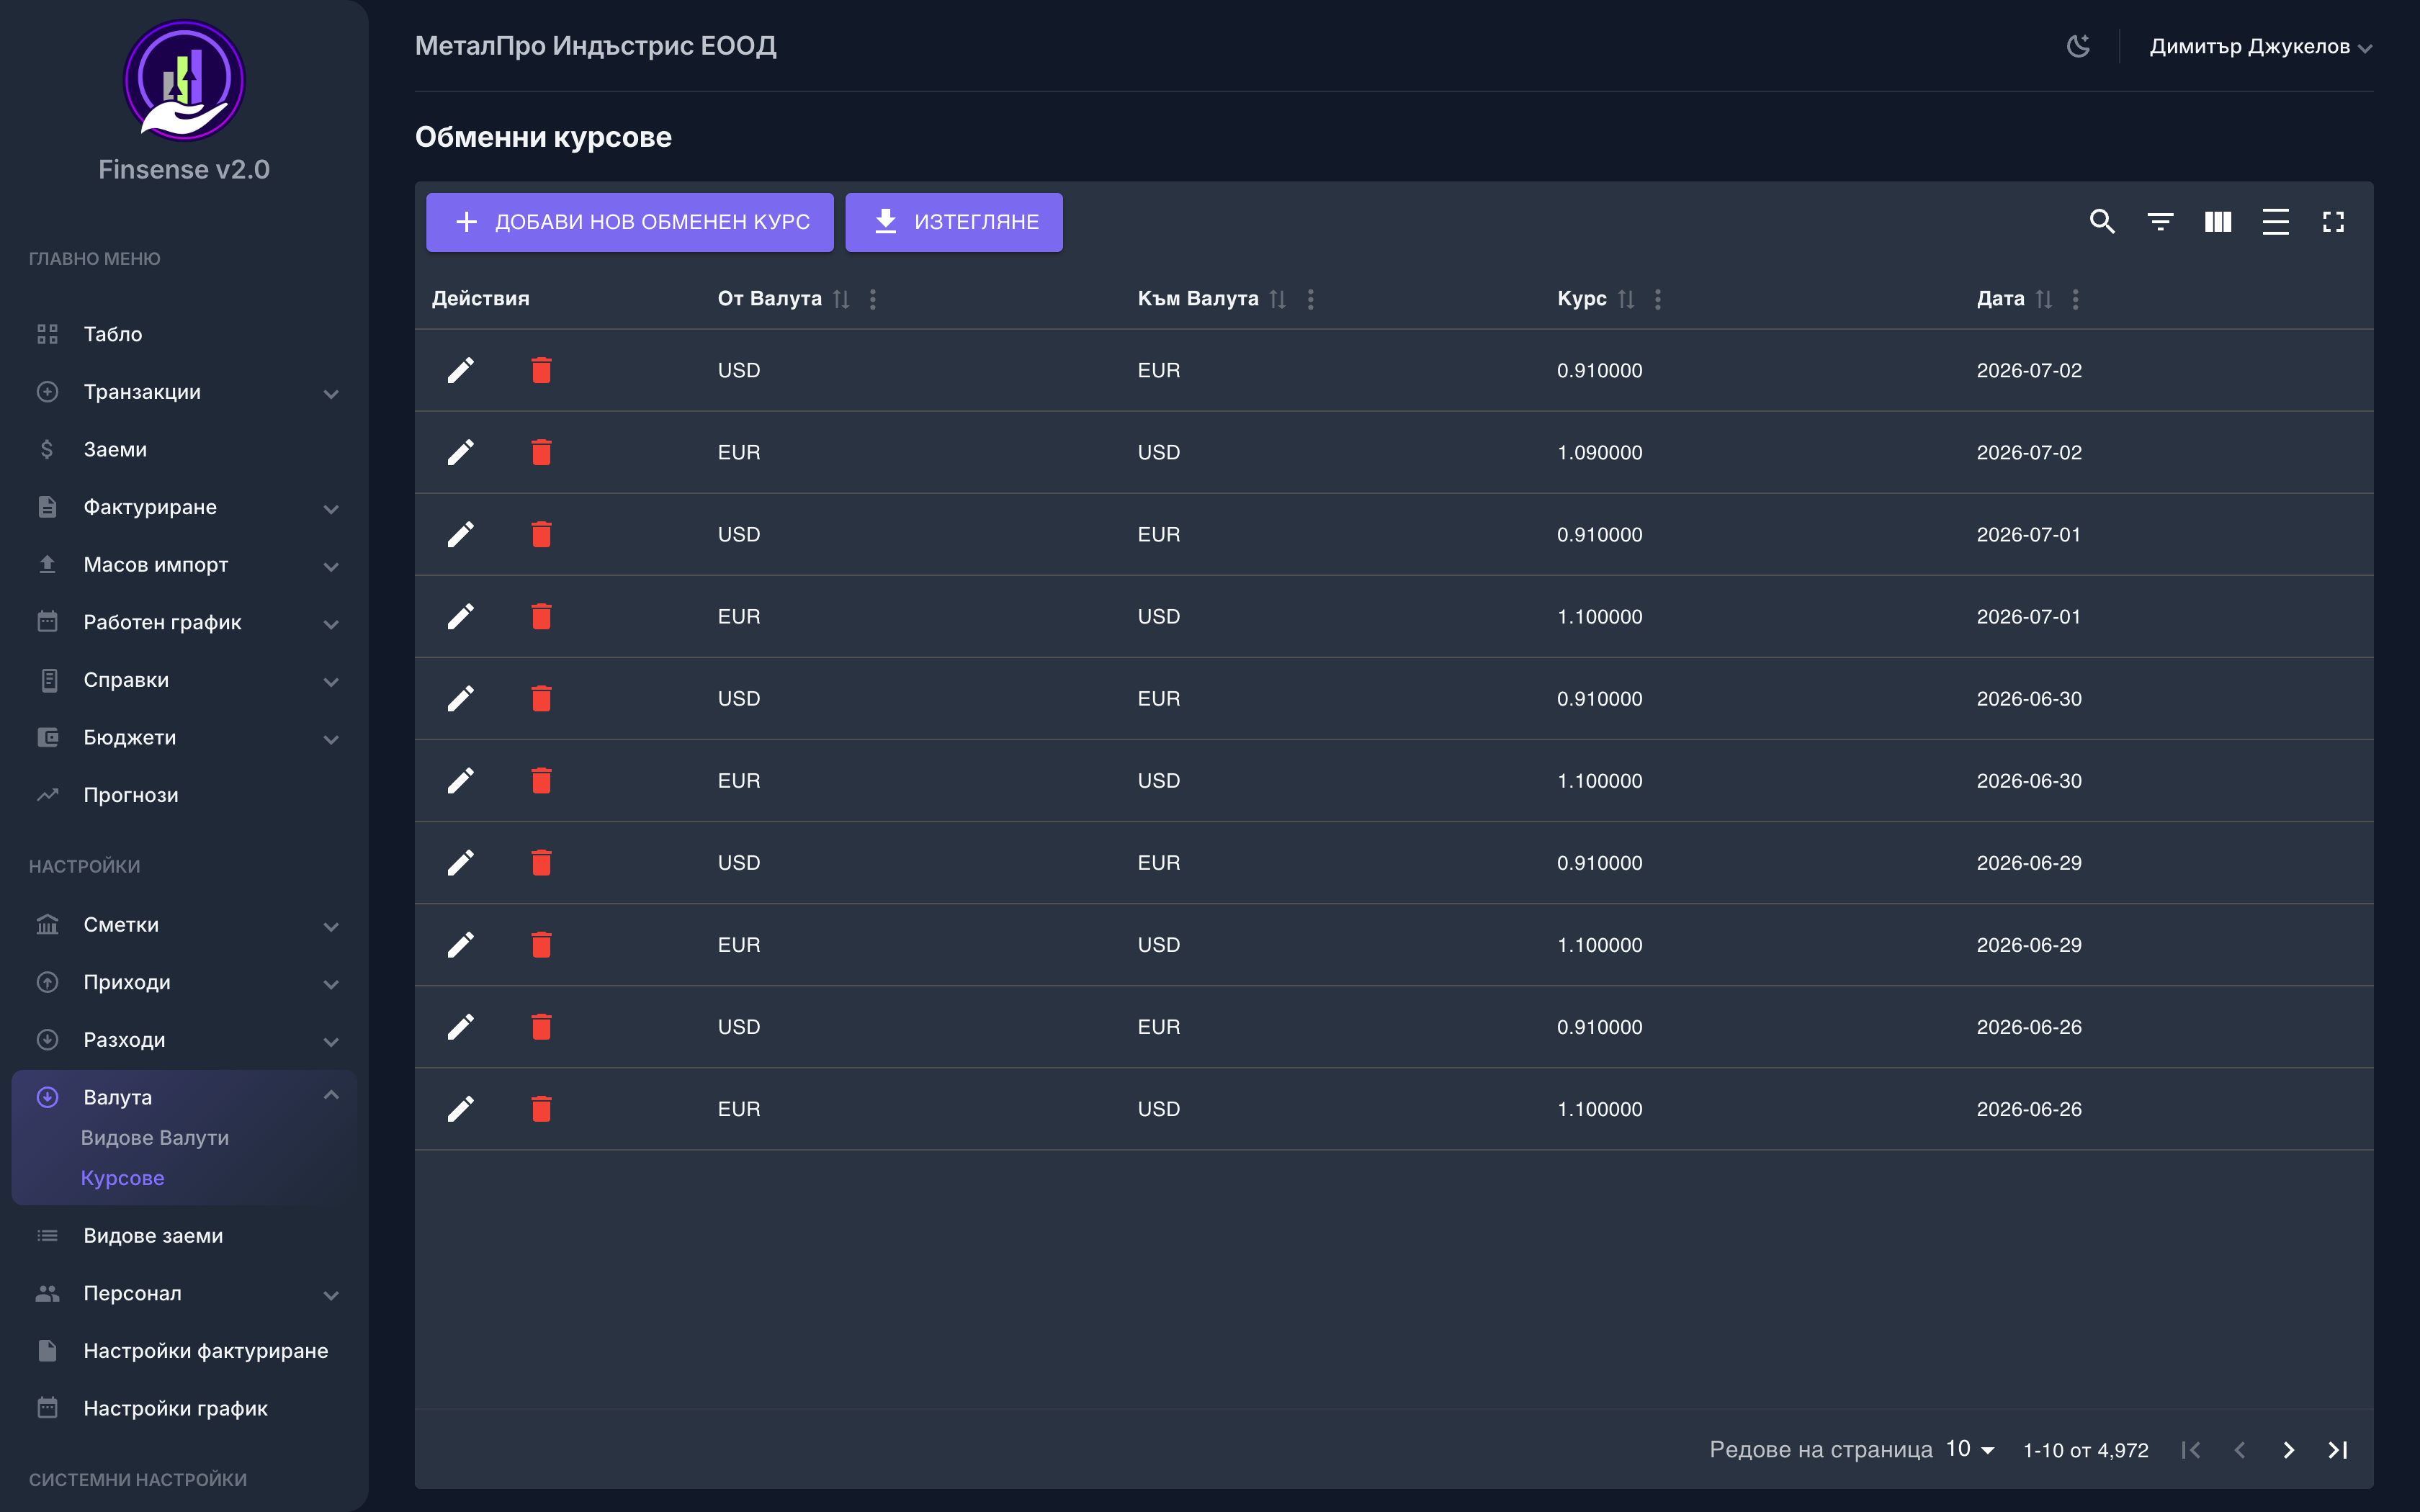
Task: Edit the USD to EUR 2026-06-26 row
Action: pyautogui.click(x=460, y=1026)
